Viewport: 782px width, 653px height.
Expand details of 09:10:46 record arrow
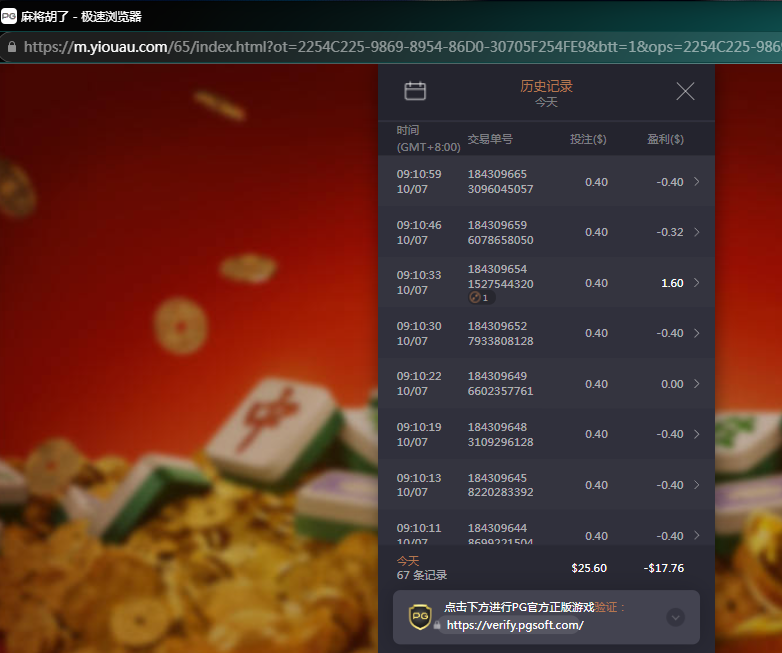[x=697, y=232]
